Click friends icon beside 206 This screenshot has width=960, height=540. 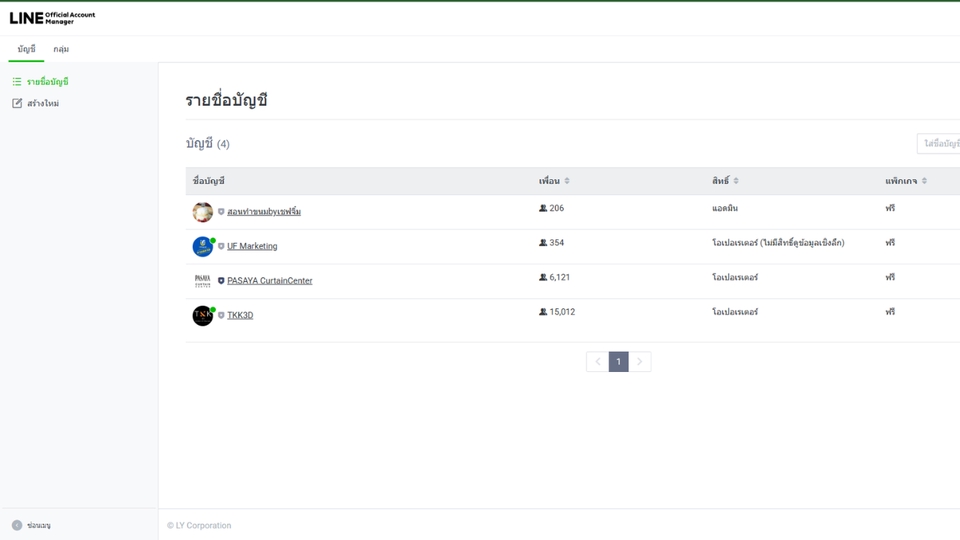click(x=542, y=208)
